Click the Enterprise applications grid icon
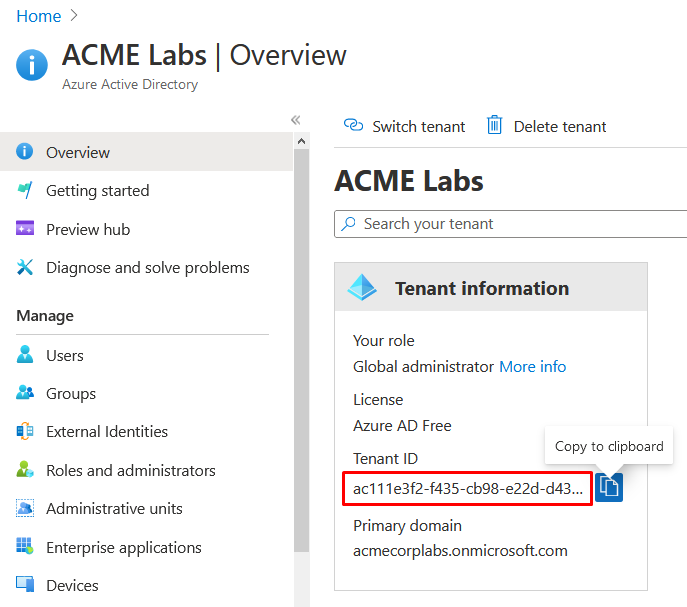Screen dimensions: 687x607 pos(26,547)
